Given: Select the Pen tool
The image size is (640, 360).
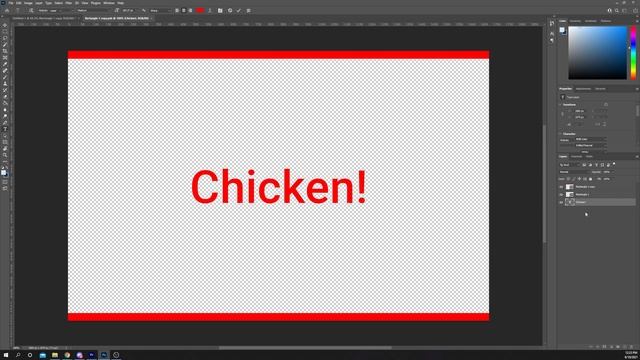Looking at the screenshot, I should (x=5, y=122).
